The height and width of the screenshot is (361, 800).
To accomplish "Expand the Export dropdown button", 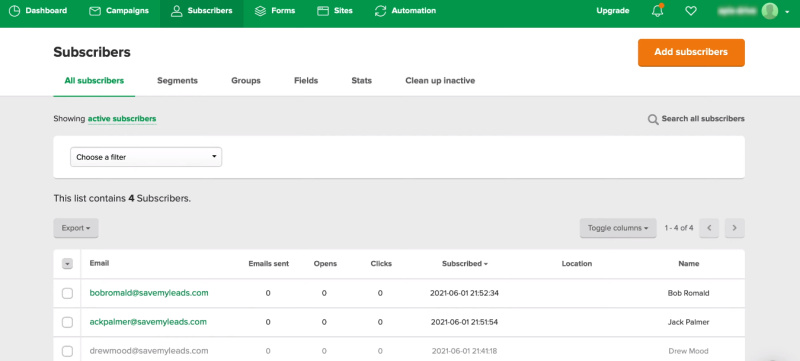I will click(76, 228).
